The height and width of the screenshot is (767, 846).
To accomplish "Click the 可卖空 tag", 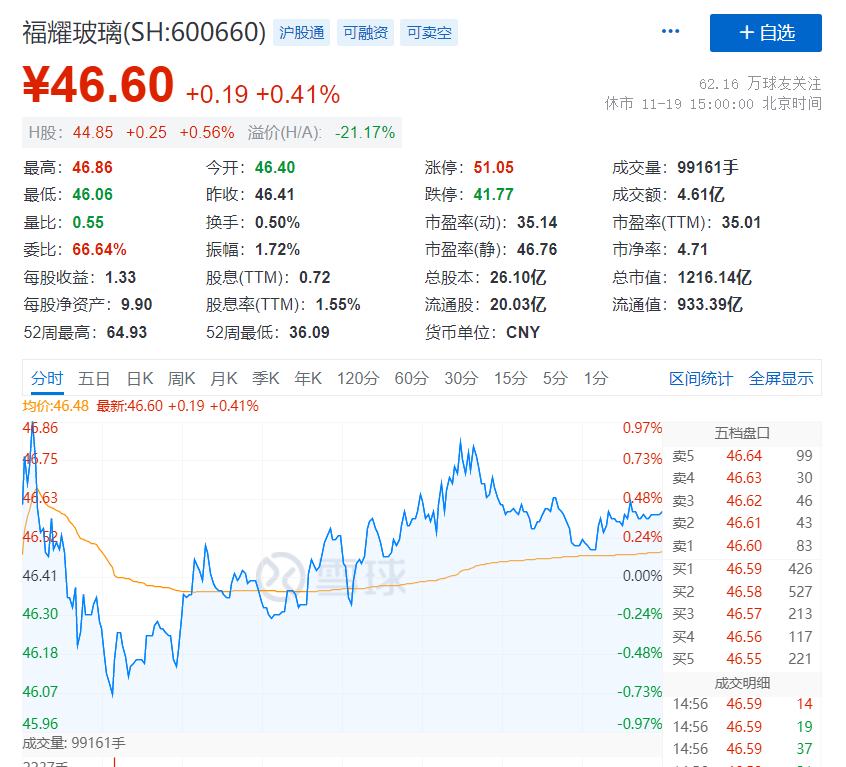I will coord(429,33).
